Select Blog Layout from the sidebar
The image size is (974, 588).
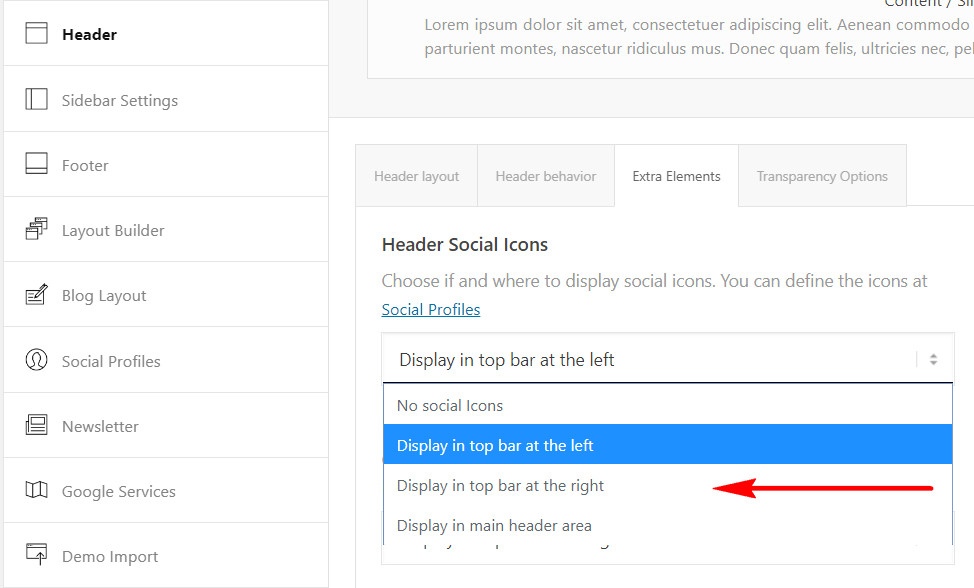[x=166, y=295]
